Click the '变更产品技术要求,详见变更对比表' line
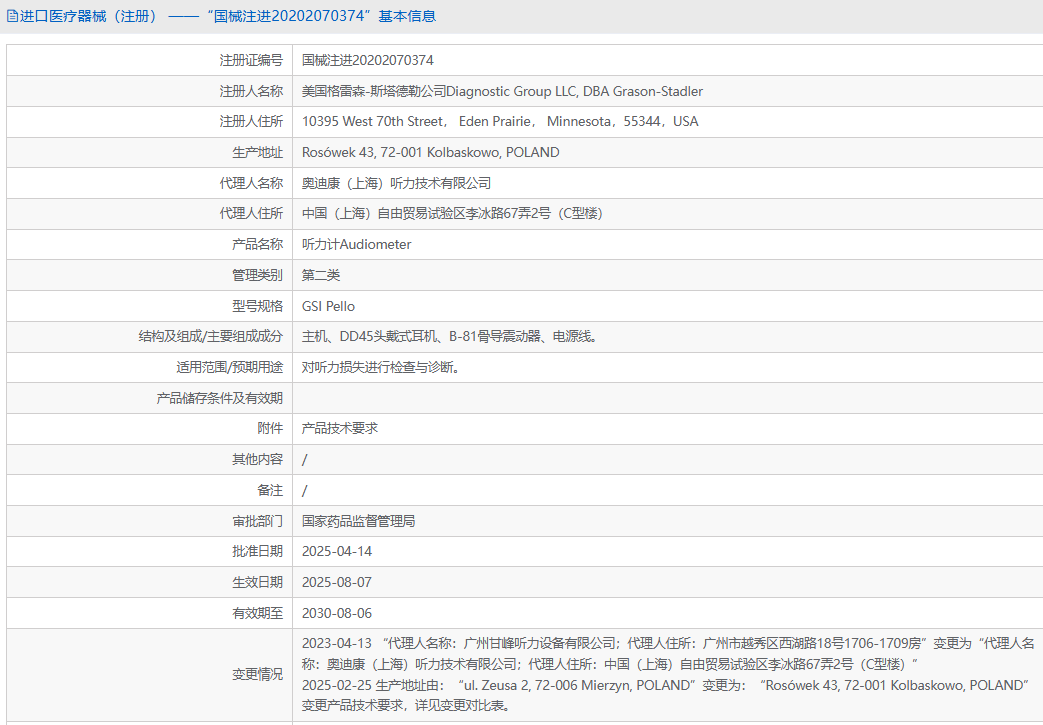Image resolution: width=1043 pixels, height=725 pixels. [407, 706]
